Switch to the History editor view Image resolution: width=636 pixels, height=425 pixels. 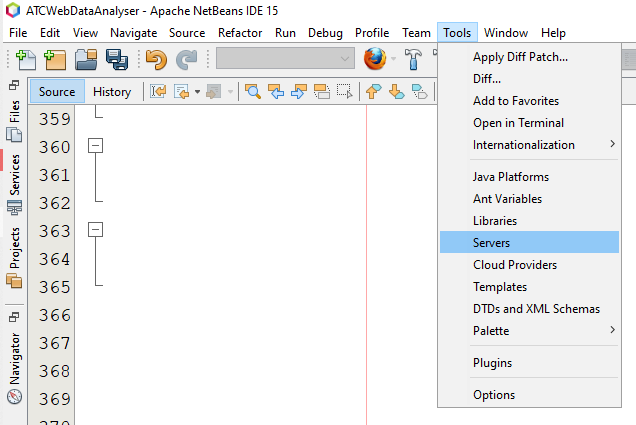coord(112,91)
